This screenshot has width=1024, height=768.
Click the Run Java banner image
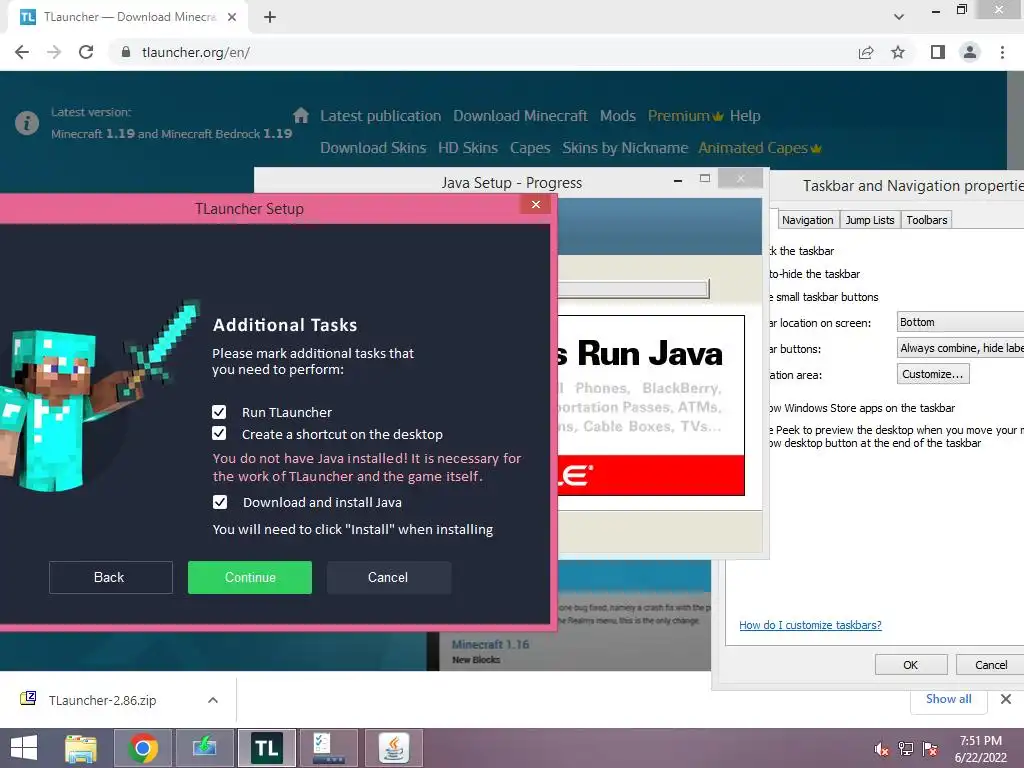click(651, 405)
